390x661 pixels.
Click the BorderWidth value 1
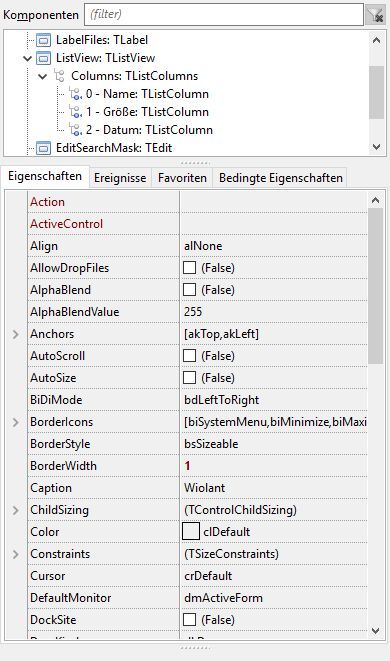coord(187,466)
